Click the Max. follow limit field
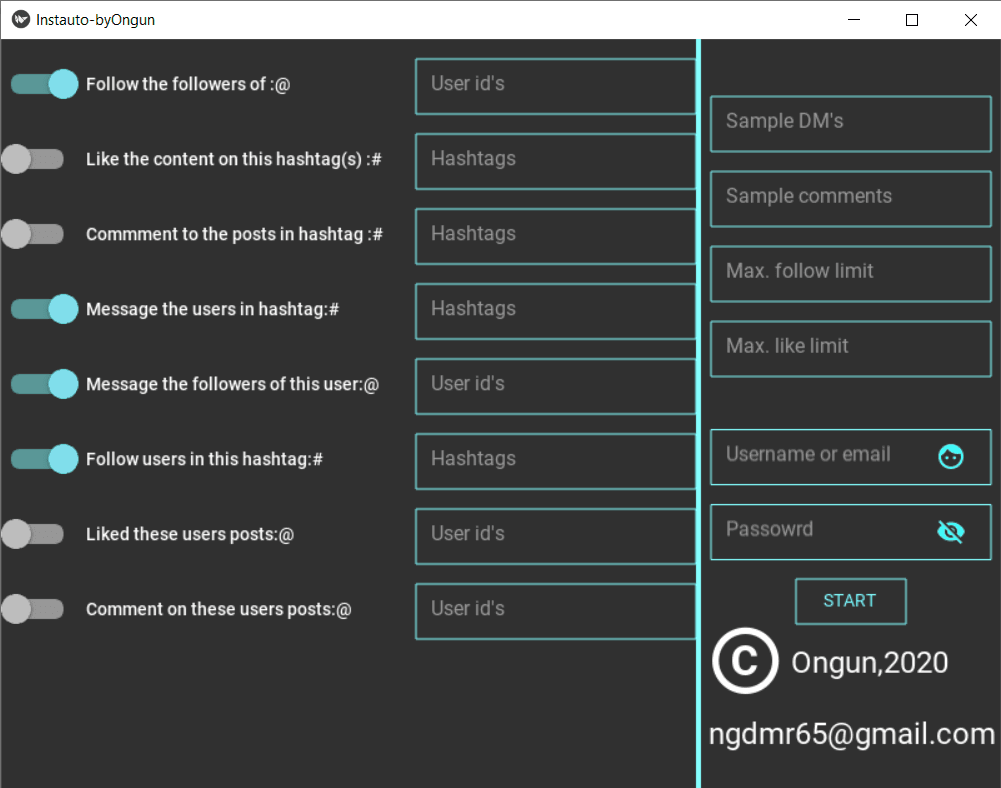This screenshot has width=1001, height=788. pyautogui.click(x=850, y=274)
